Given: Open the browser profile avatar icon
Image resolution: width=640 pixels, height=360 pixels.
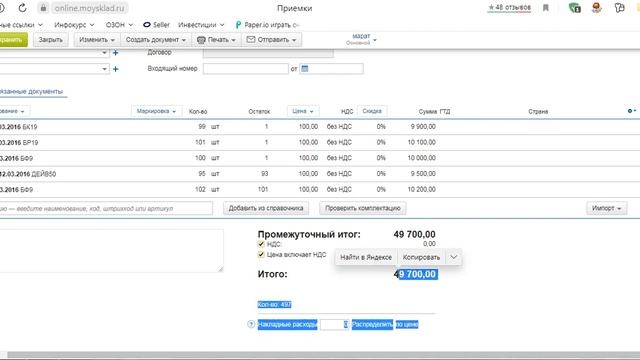Looking at the screenshot, I should coord(596,7).
